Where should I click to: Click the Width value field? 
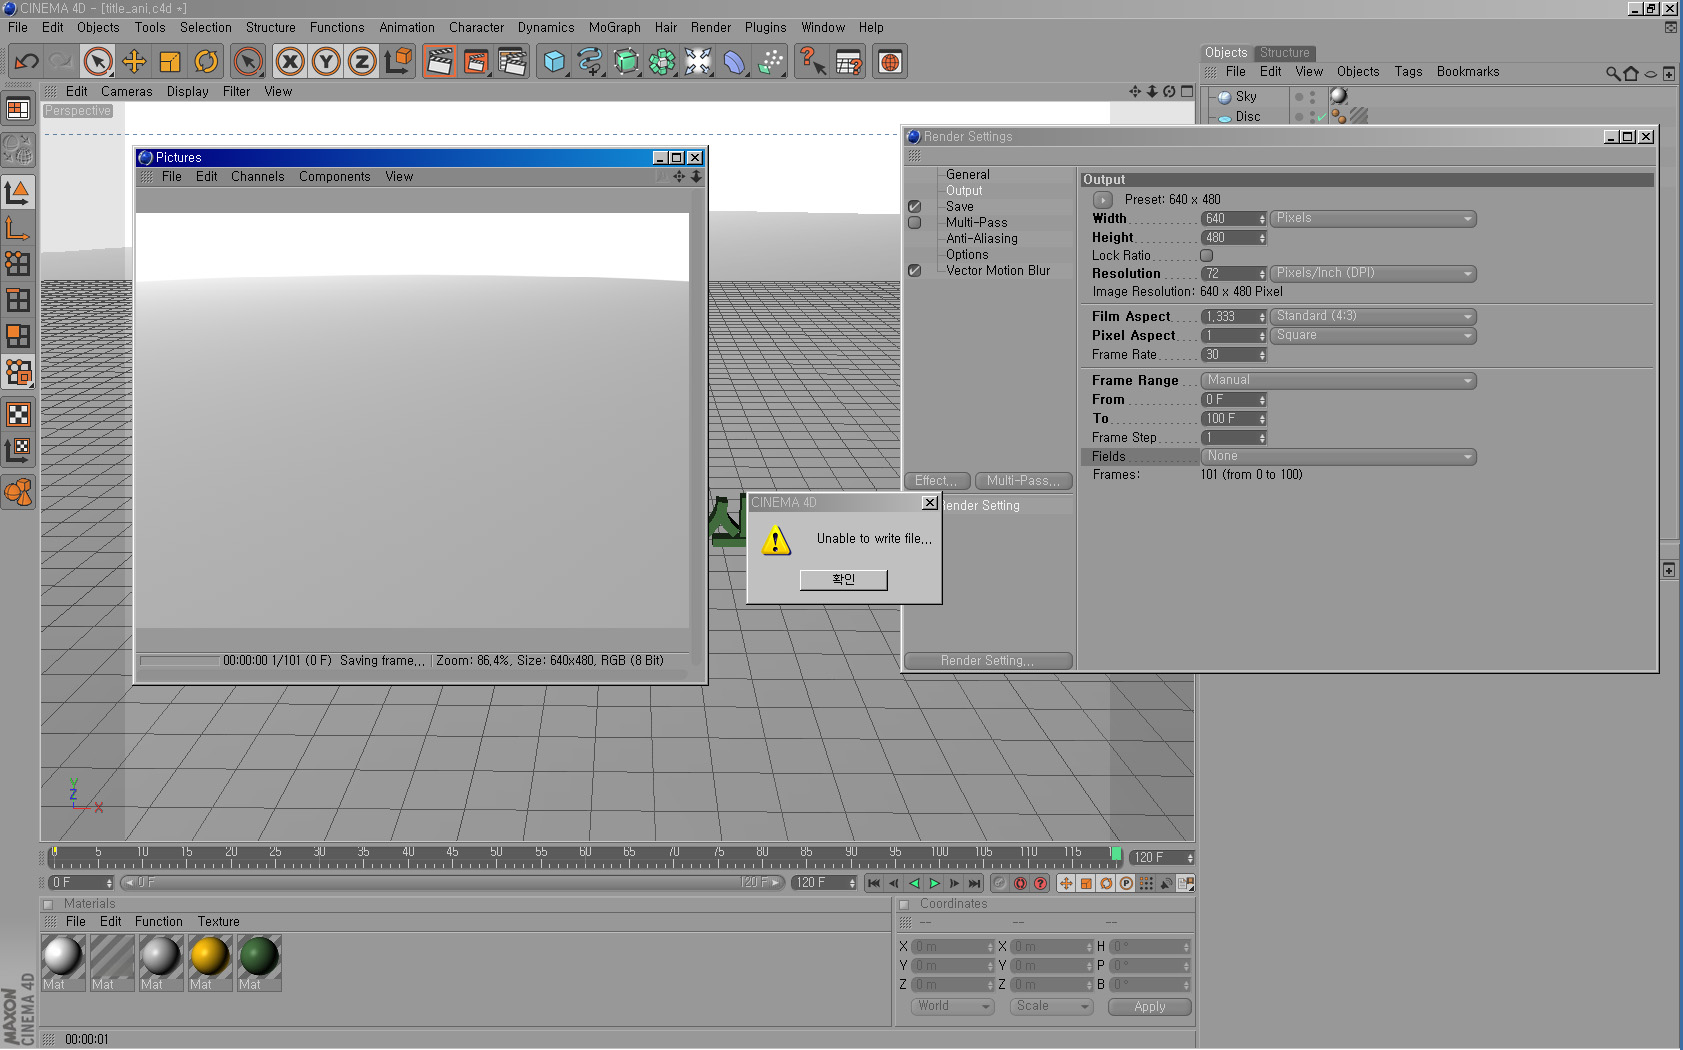1233,219
